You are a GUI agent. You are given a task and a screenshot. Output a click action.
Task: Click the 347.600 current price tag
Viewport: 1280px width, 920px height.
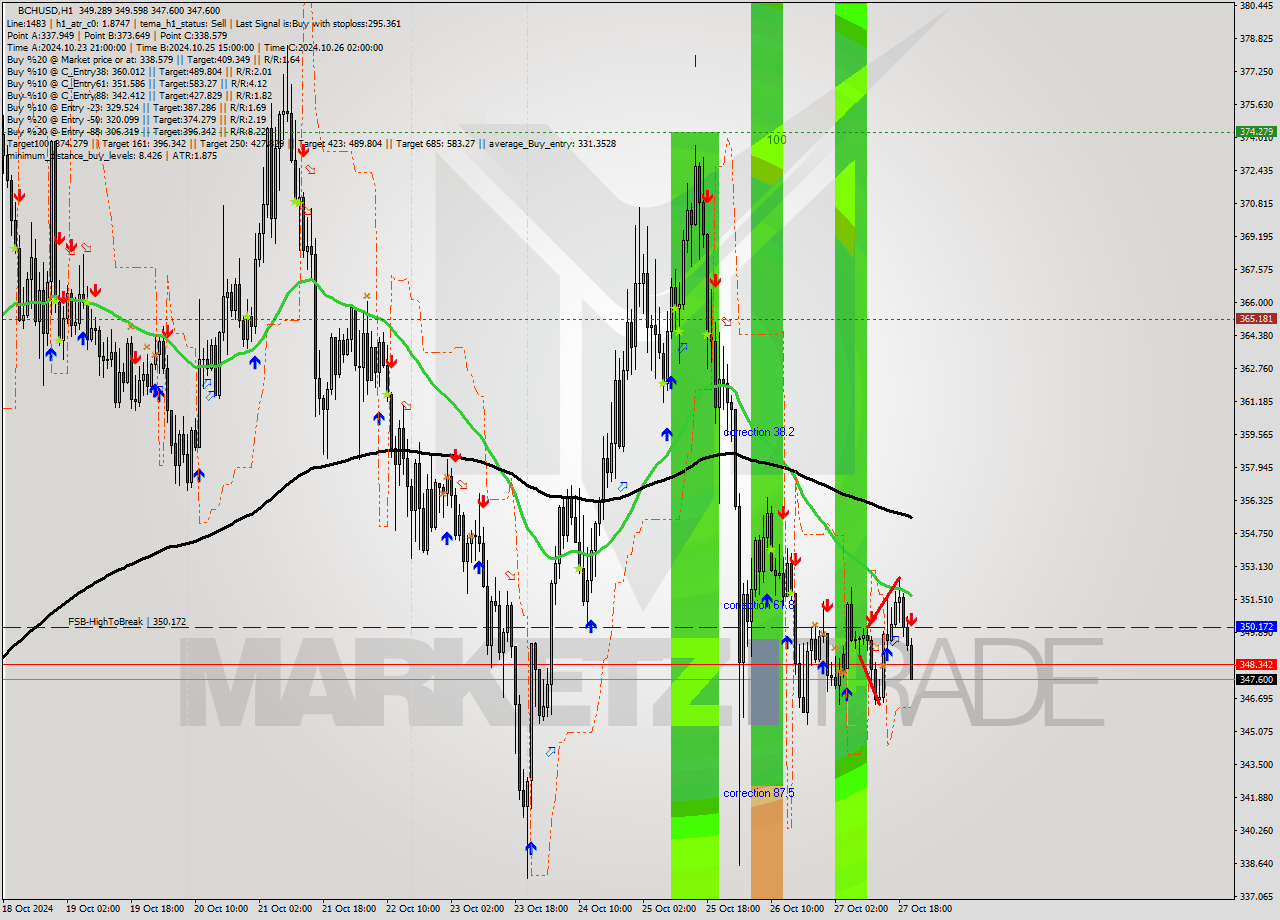(1256, 679)
